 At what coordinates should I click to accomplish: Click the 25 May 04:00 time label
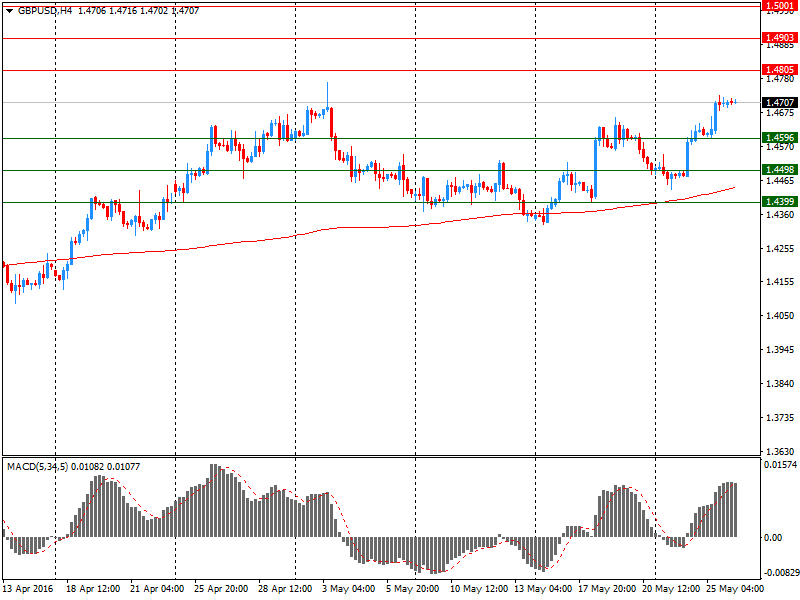pos(735,589)
